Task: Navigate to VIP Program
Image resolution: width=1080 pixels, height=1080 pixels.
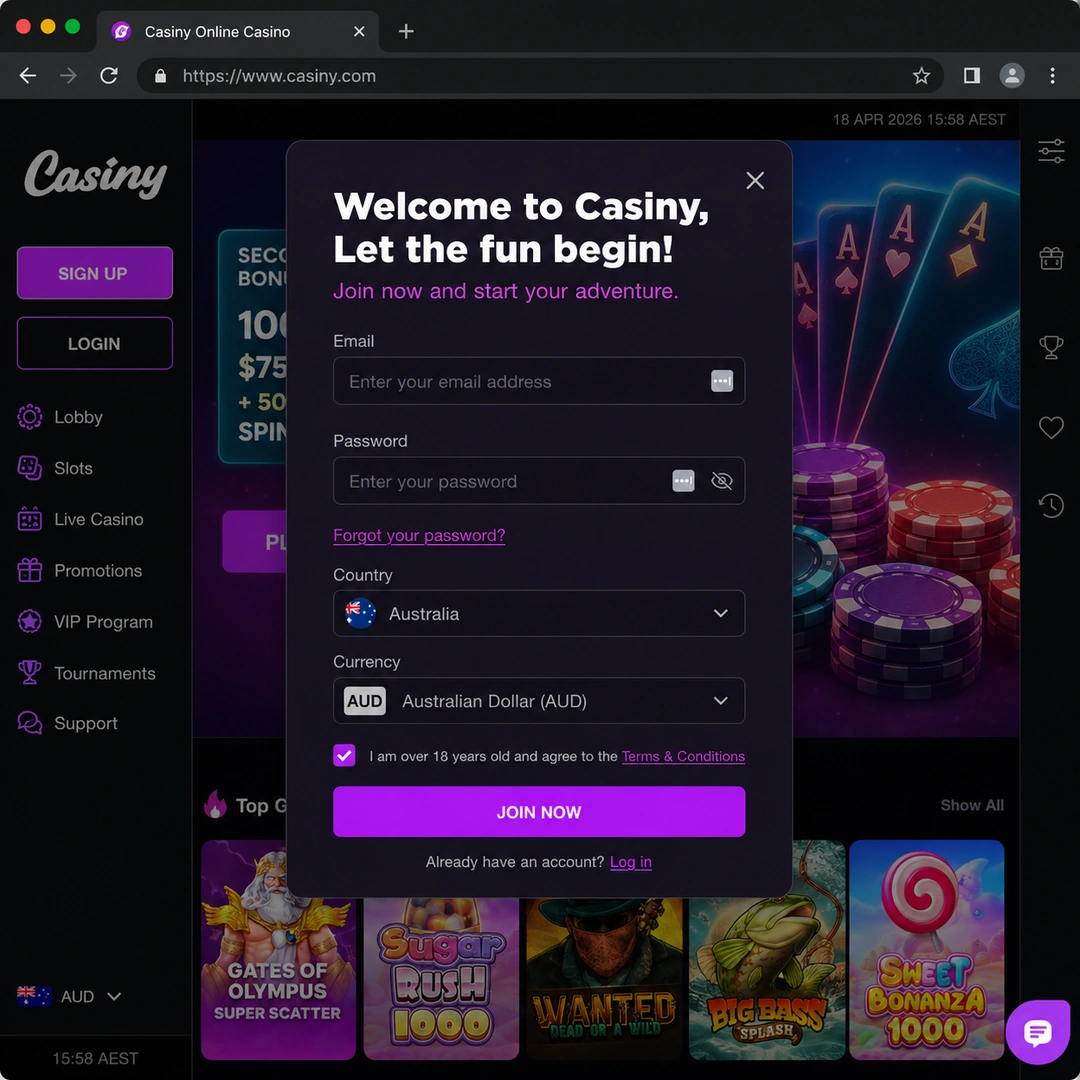Action: (85, 622)
